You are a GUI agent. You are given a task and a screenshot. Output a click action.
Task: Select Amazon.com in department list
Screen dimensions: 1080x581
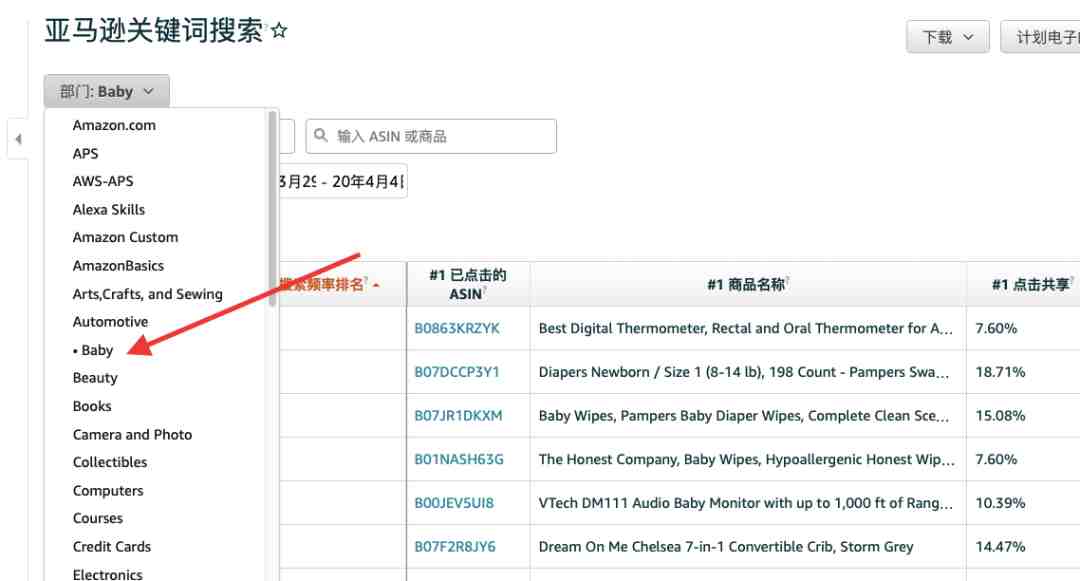(x=114, y=125)
